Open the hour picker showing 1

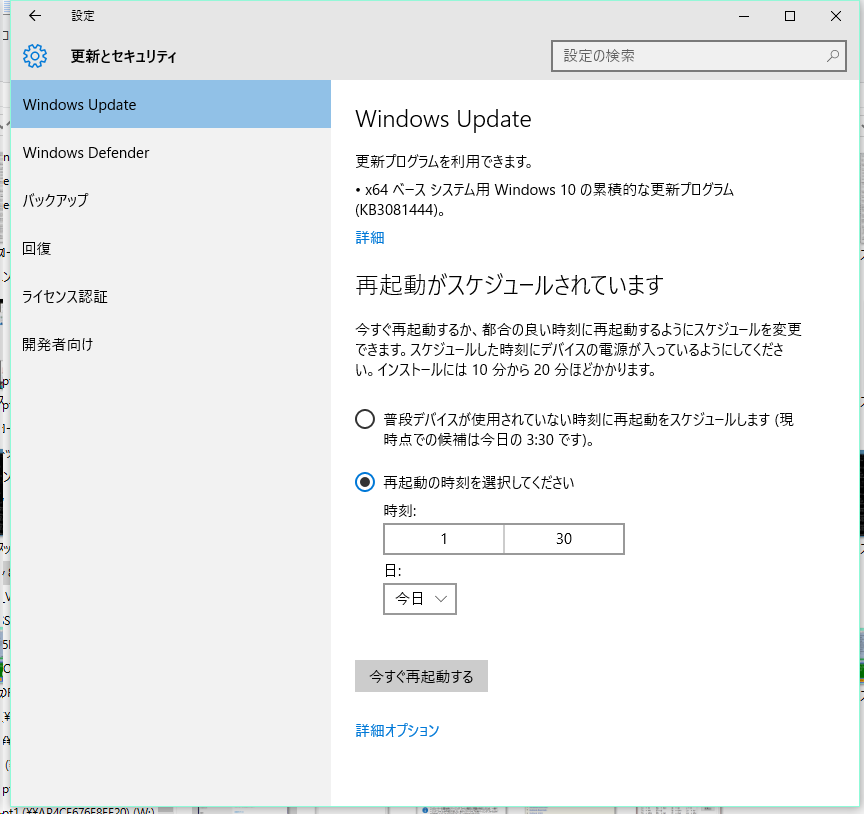point(444,538)
